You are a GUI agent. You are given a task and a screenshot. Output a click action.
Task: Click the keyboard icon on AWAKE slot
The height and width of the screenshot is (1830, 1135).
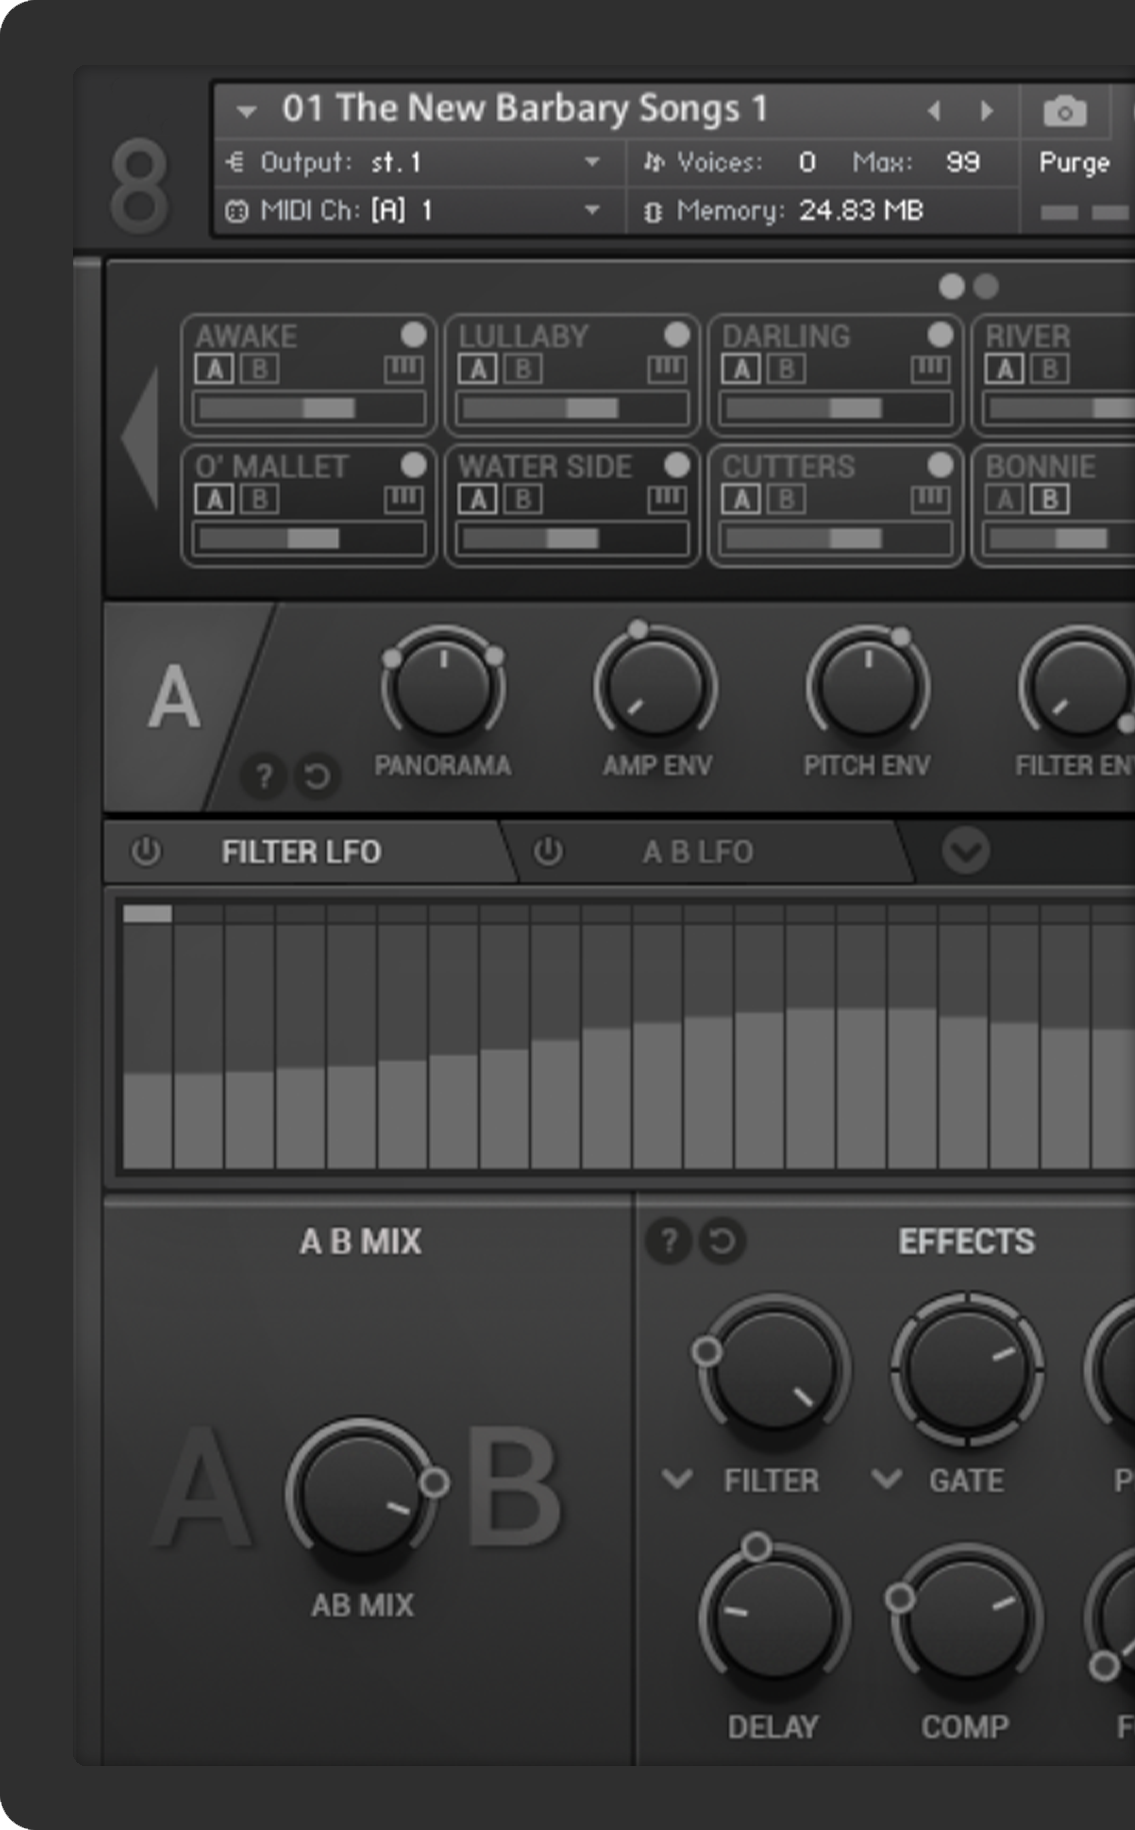point(403,370)
